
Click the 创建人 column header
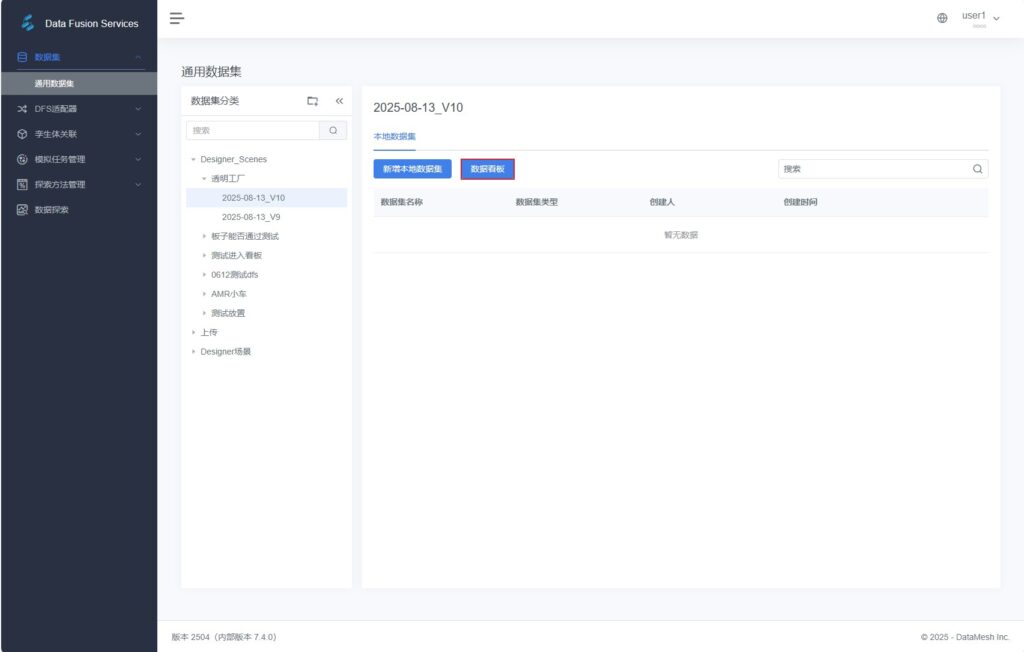point(662,202)
